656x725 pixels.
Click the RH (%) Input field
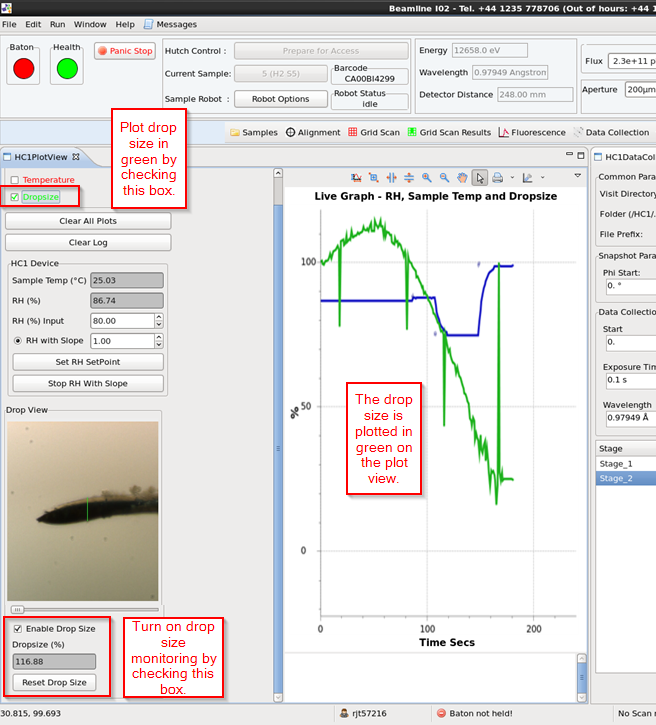click(123, 321)
